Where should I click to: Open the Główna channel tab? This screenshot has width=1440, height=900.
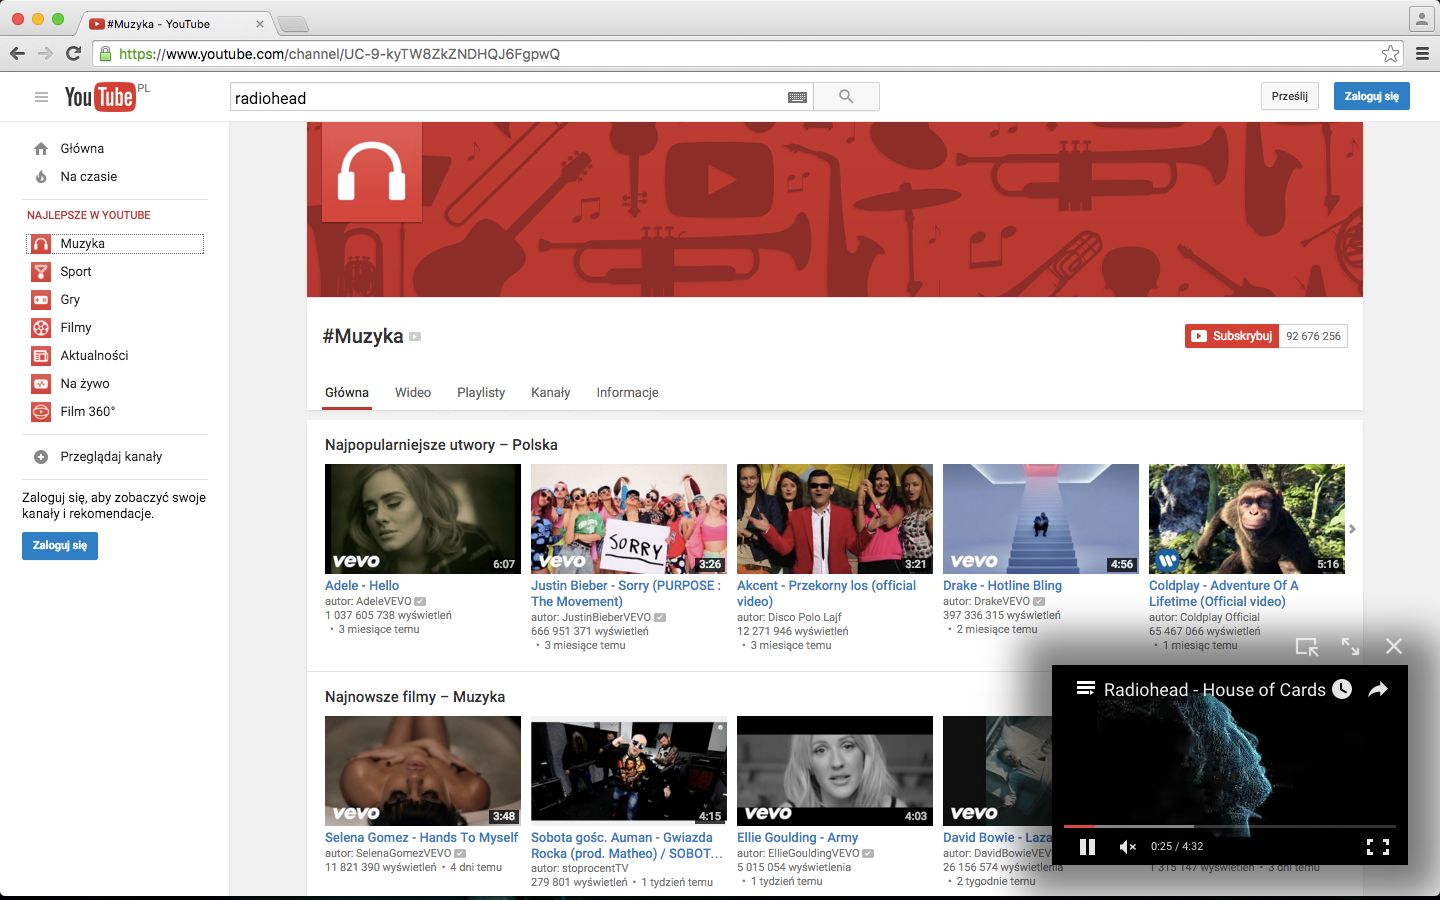click(x=347, y=393)
